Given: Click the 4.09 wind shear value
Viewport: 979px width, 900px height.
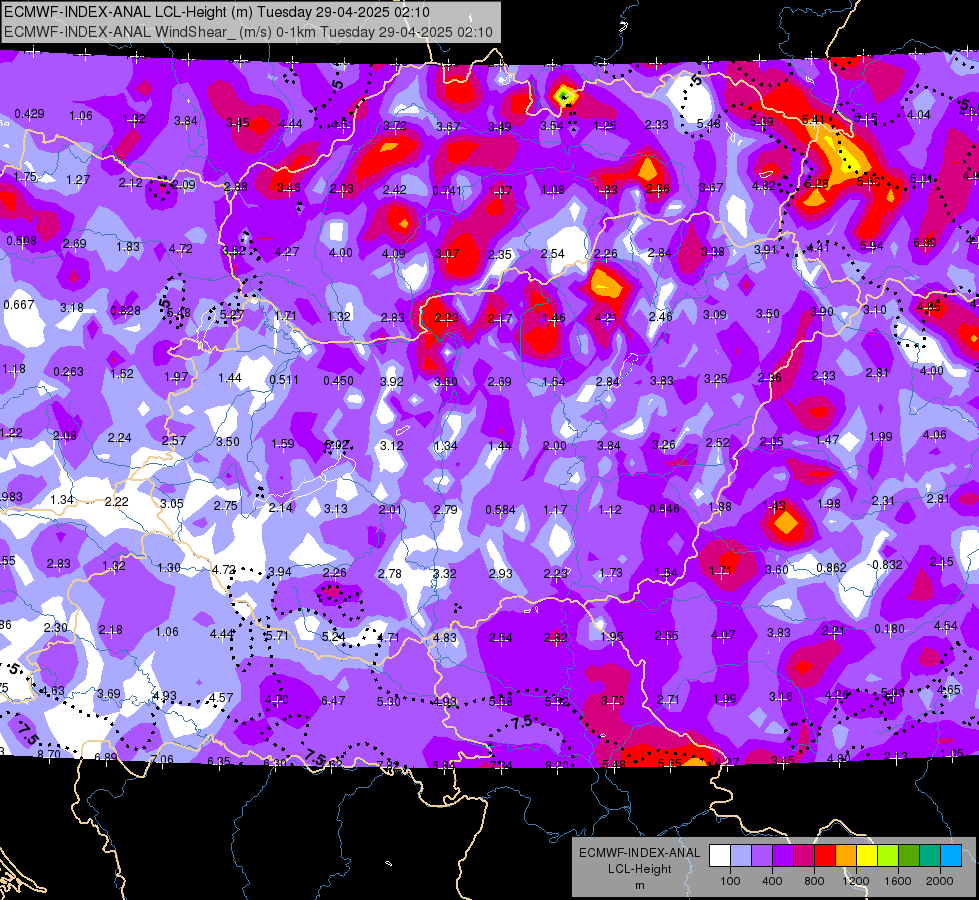Looking at the screenshot, I should [x=393, y=254].
